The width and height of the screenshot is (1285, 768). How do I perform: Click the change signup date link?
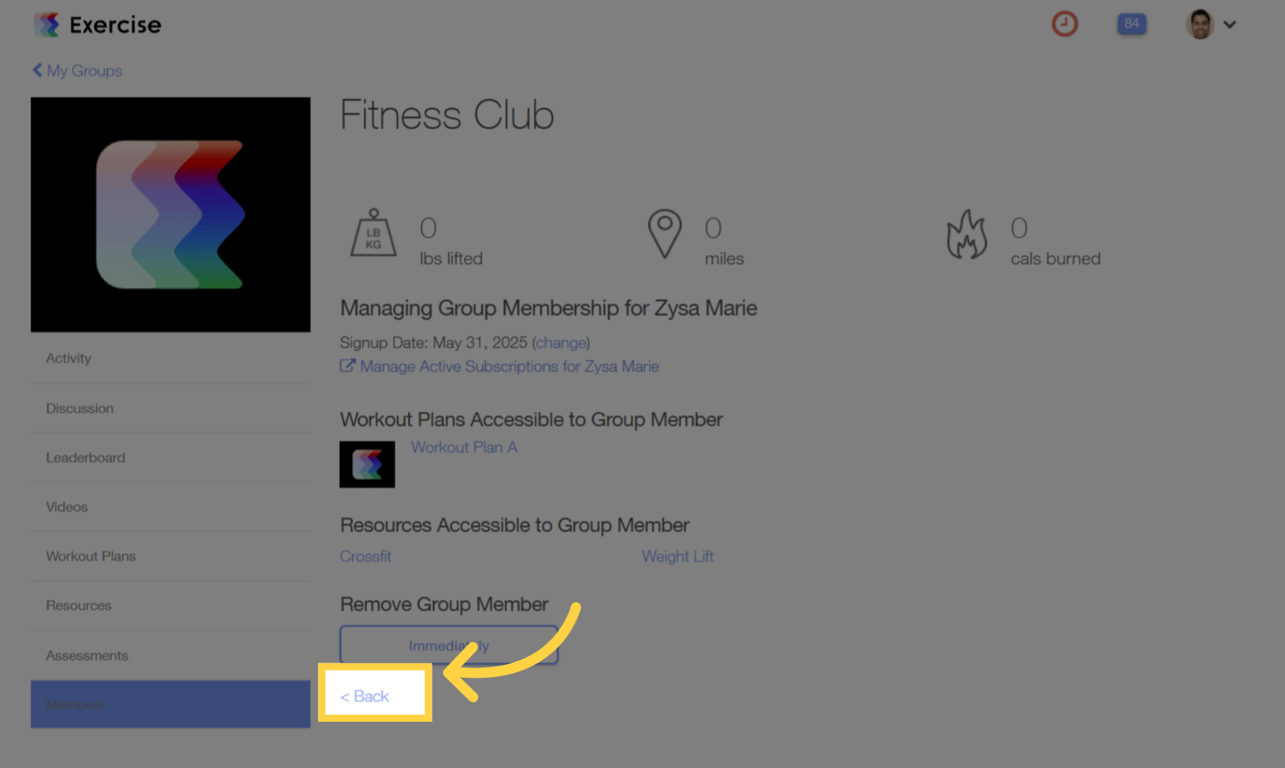[561, 342]
